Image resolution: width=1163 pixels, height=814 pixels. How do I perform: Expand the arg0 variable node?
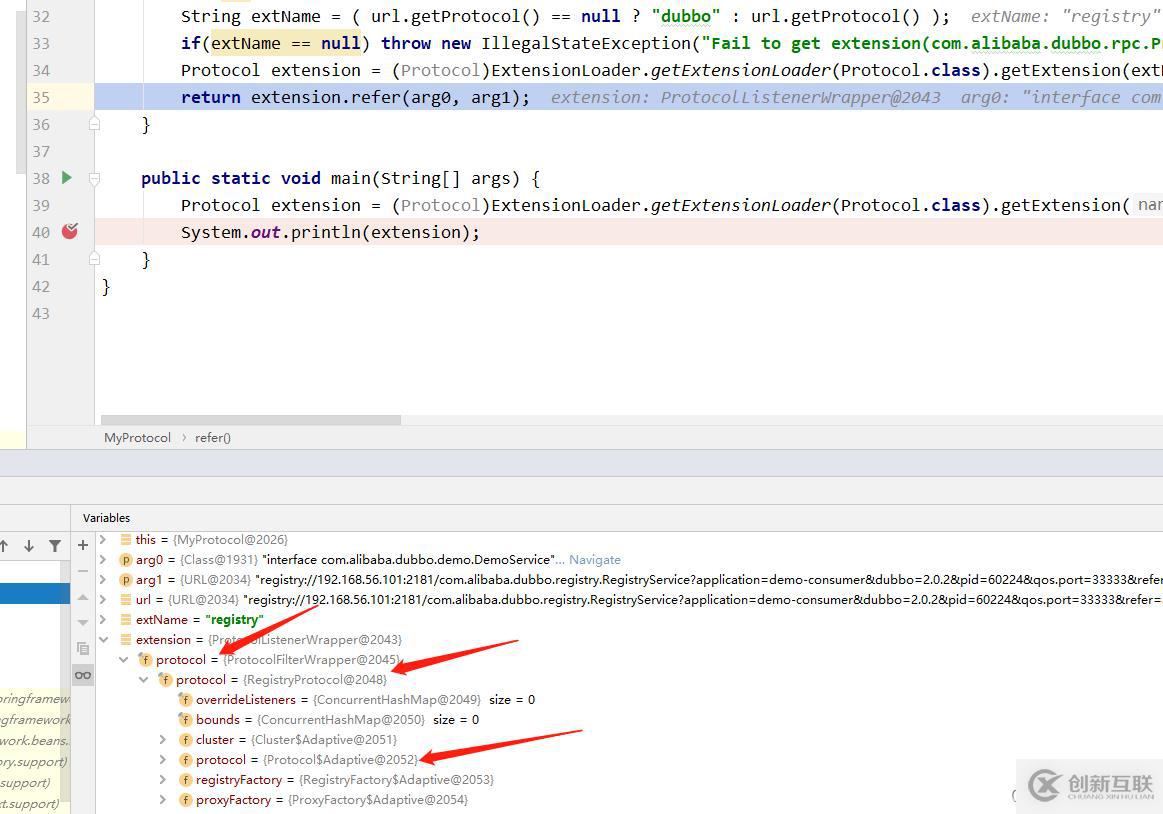[104, 560]
